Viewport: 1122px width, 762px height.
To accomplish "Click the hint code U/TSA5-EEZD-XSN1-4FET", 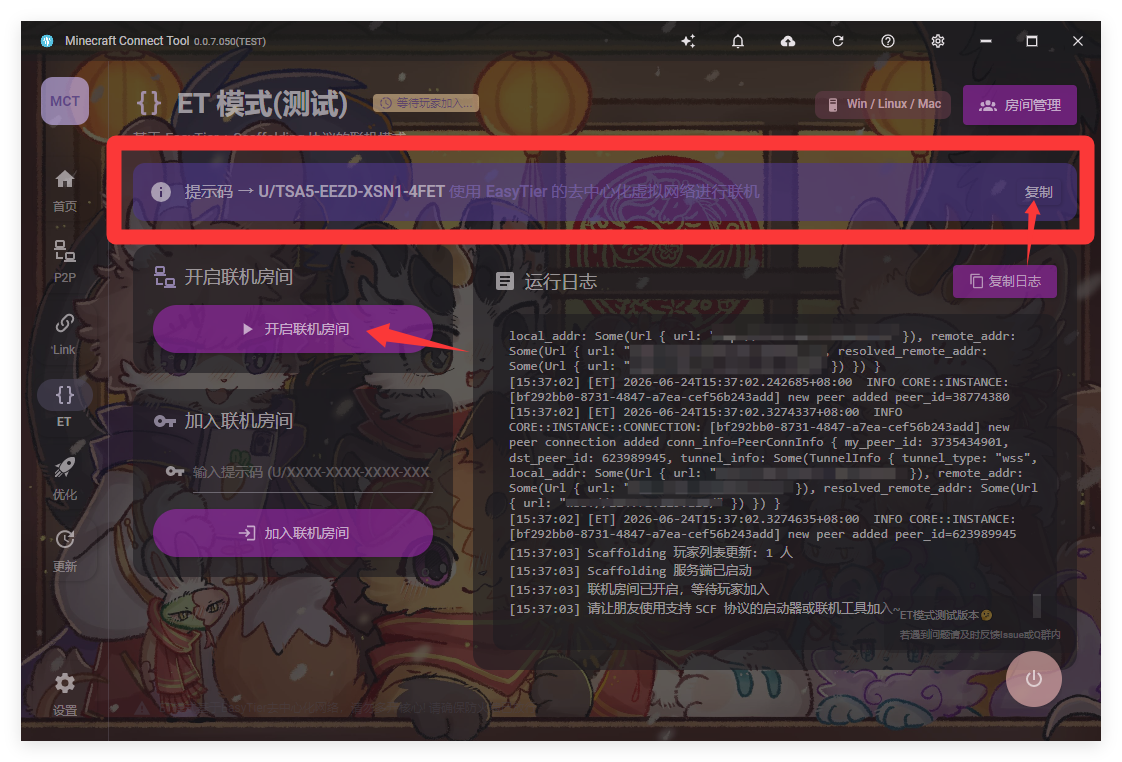I will click(351, 192).
